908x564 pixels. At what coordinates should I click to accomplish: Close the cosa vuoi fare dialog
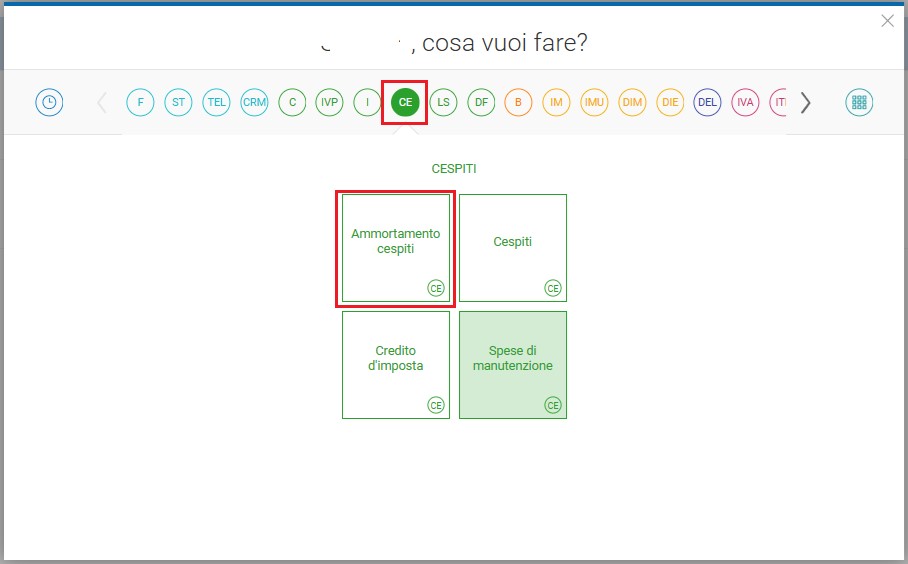coord(887,21)
